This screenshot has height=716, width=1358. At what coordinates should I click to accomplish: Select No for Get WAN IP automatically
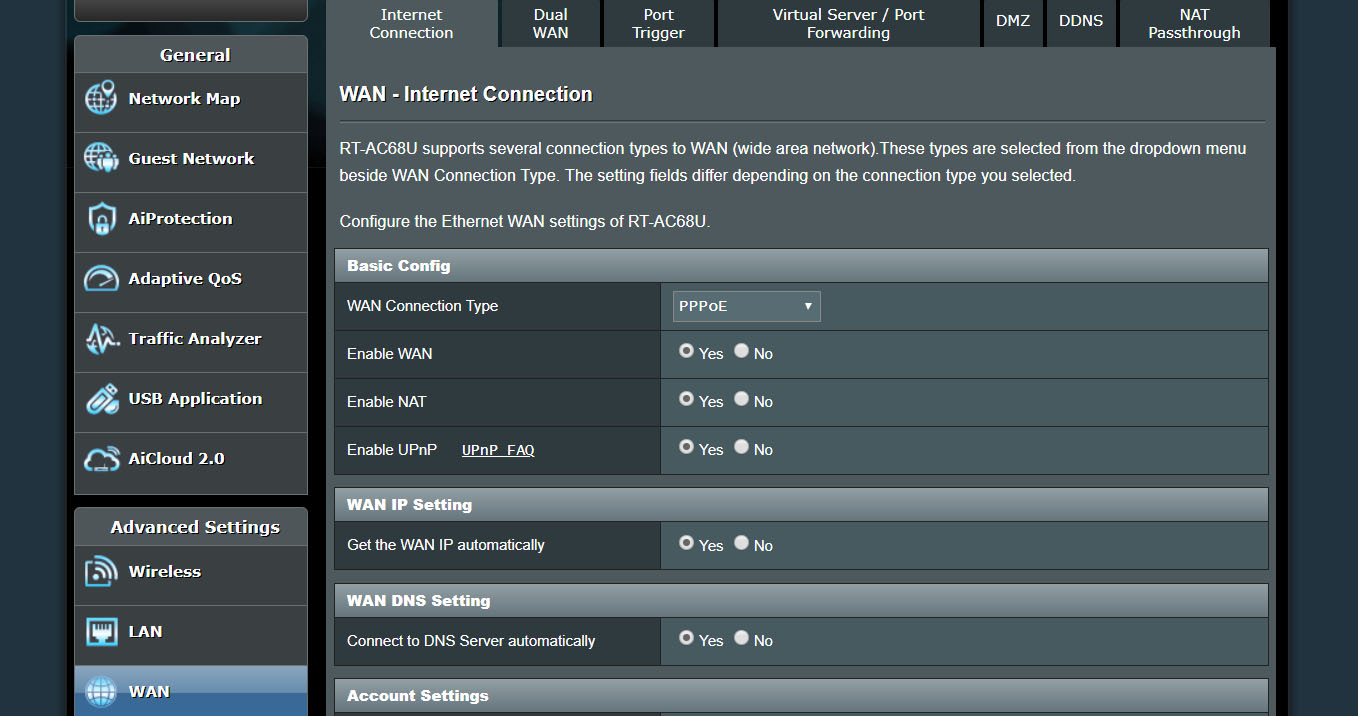(x=741, y=543)
